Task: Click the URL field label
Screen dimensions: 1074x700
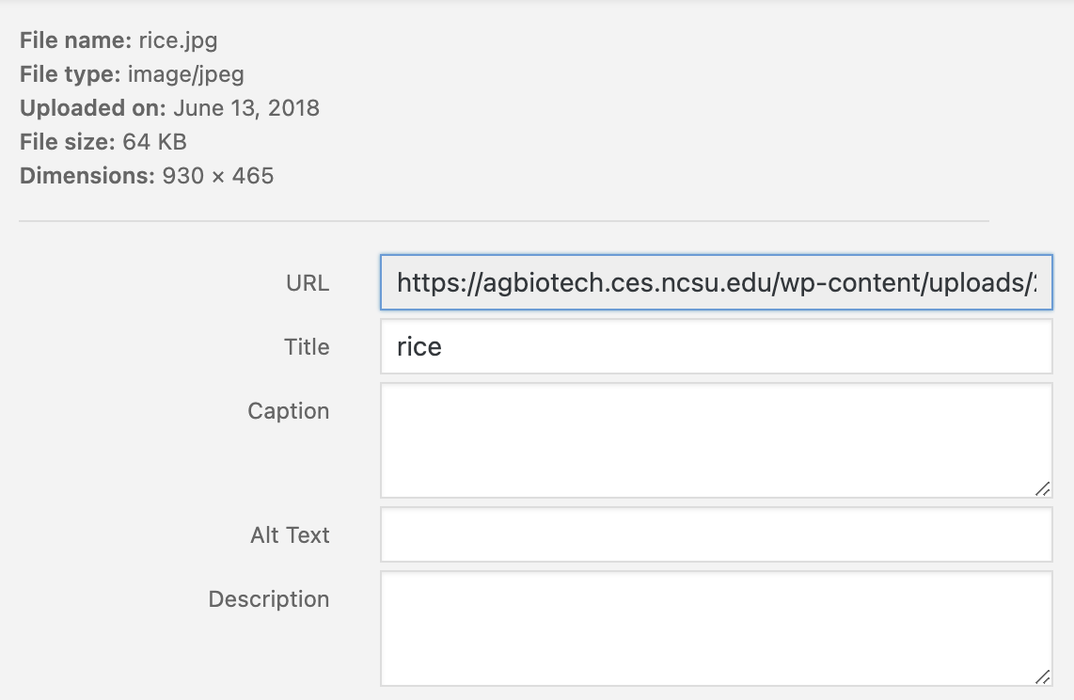Action: [x=307, y=283]
